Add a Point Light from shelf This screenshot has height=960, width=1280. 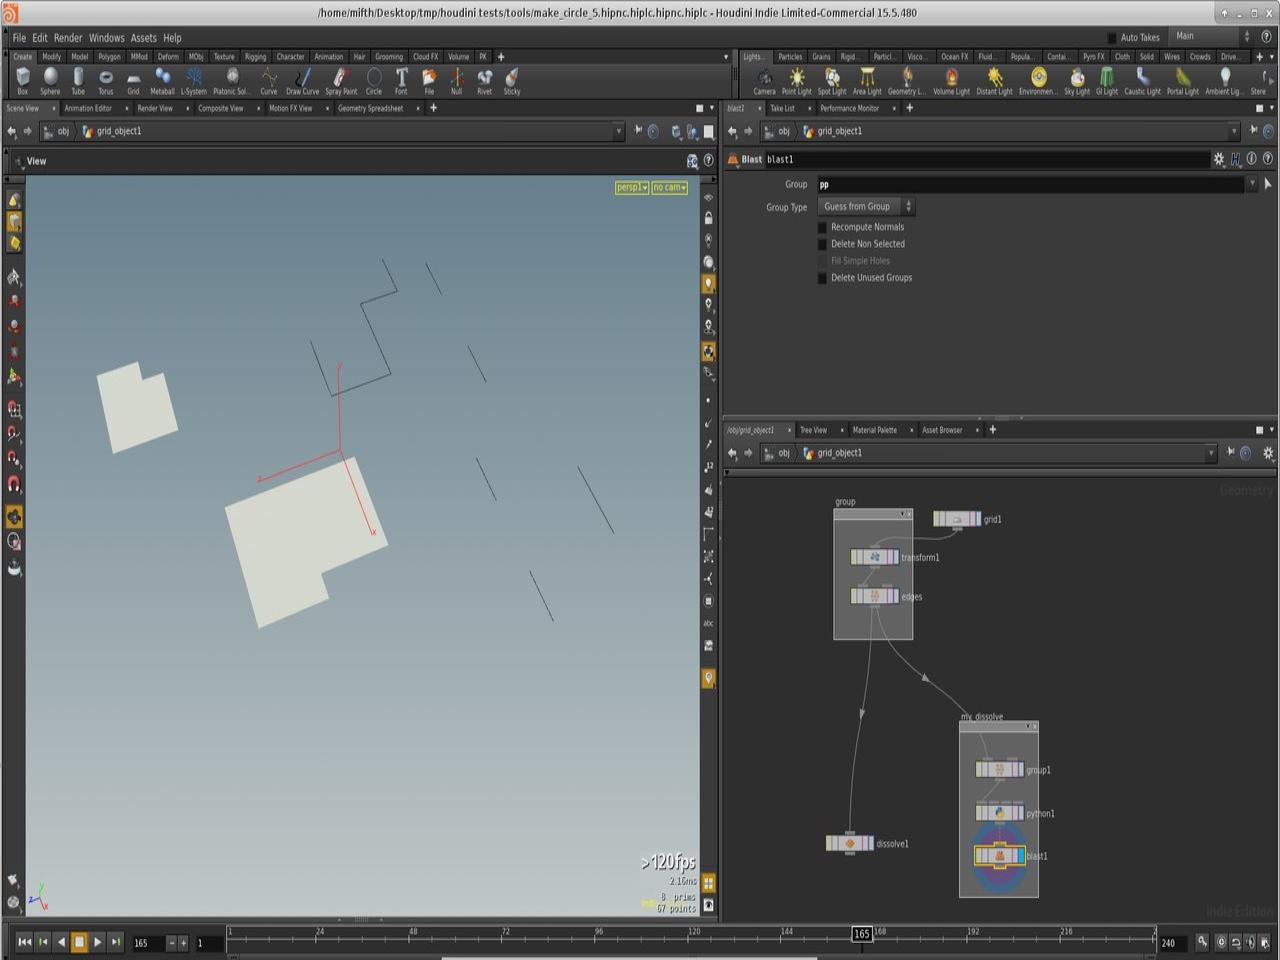(796, 78)
